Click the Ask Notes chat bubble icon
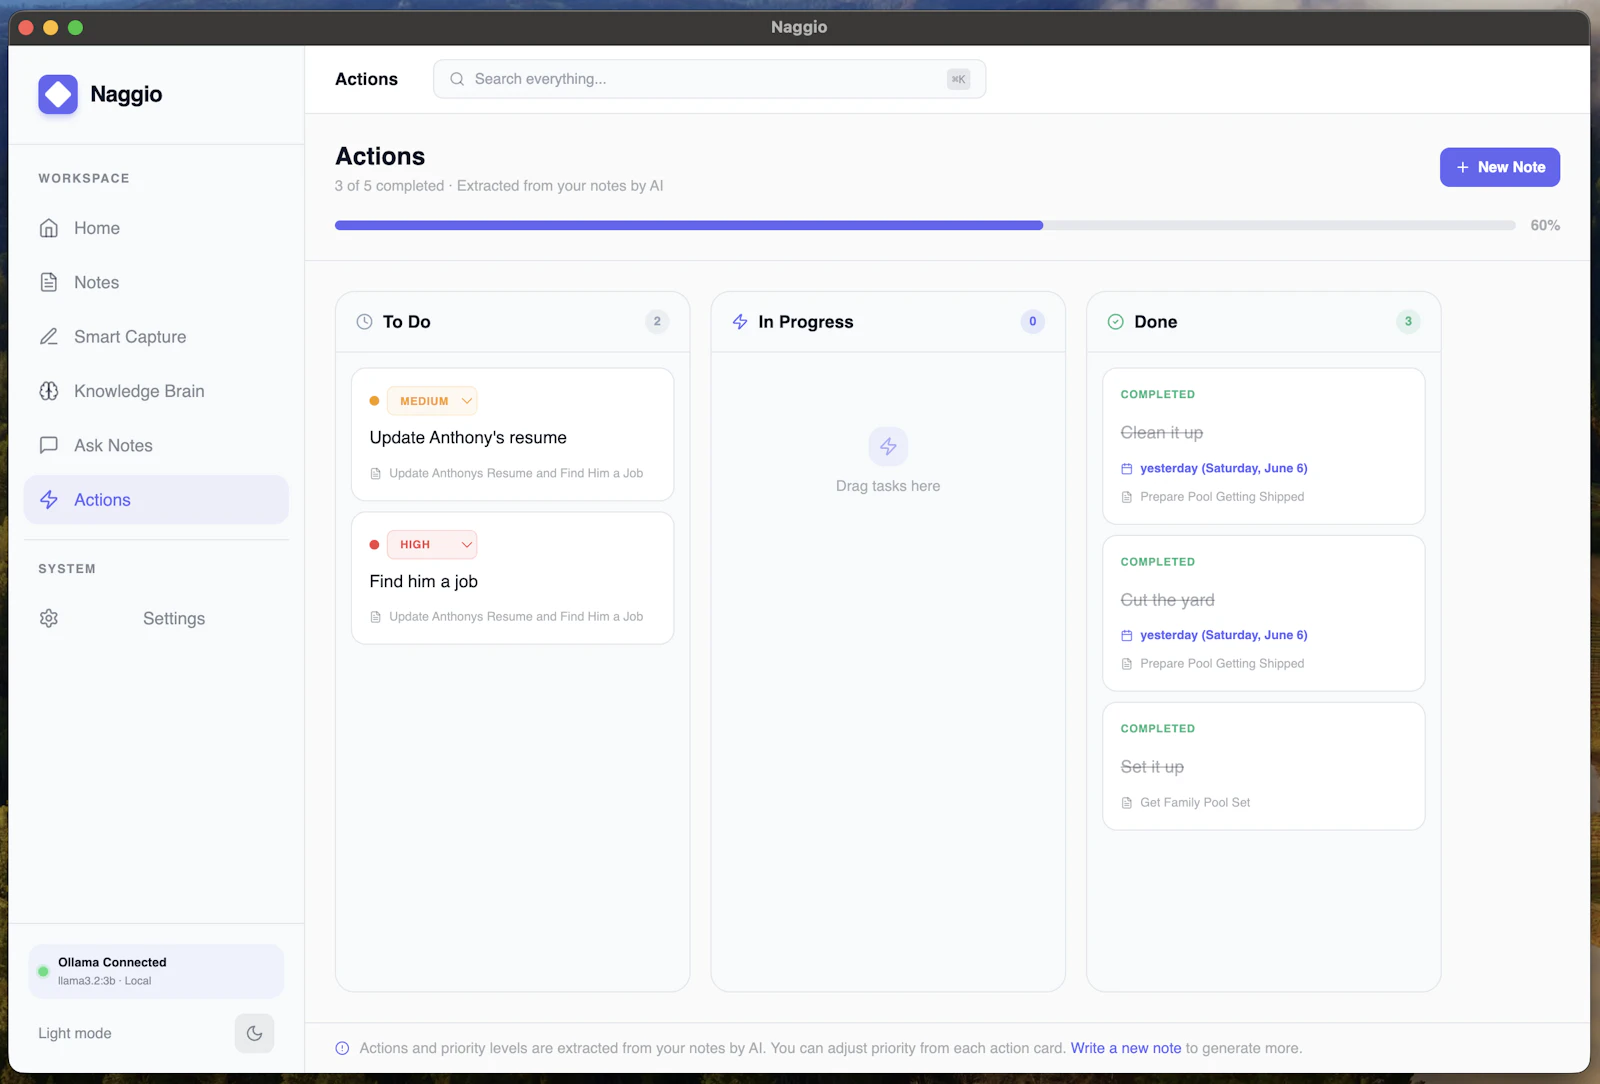Screen dimensions: 1600x1084 coord(49,445)
